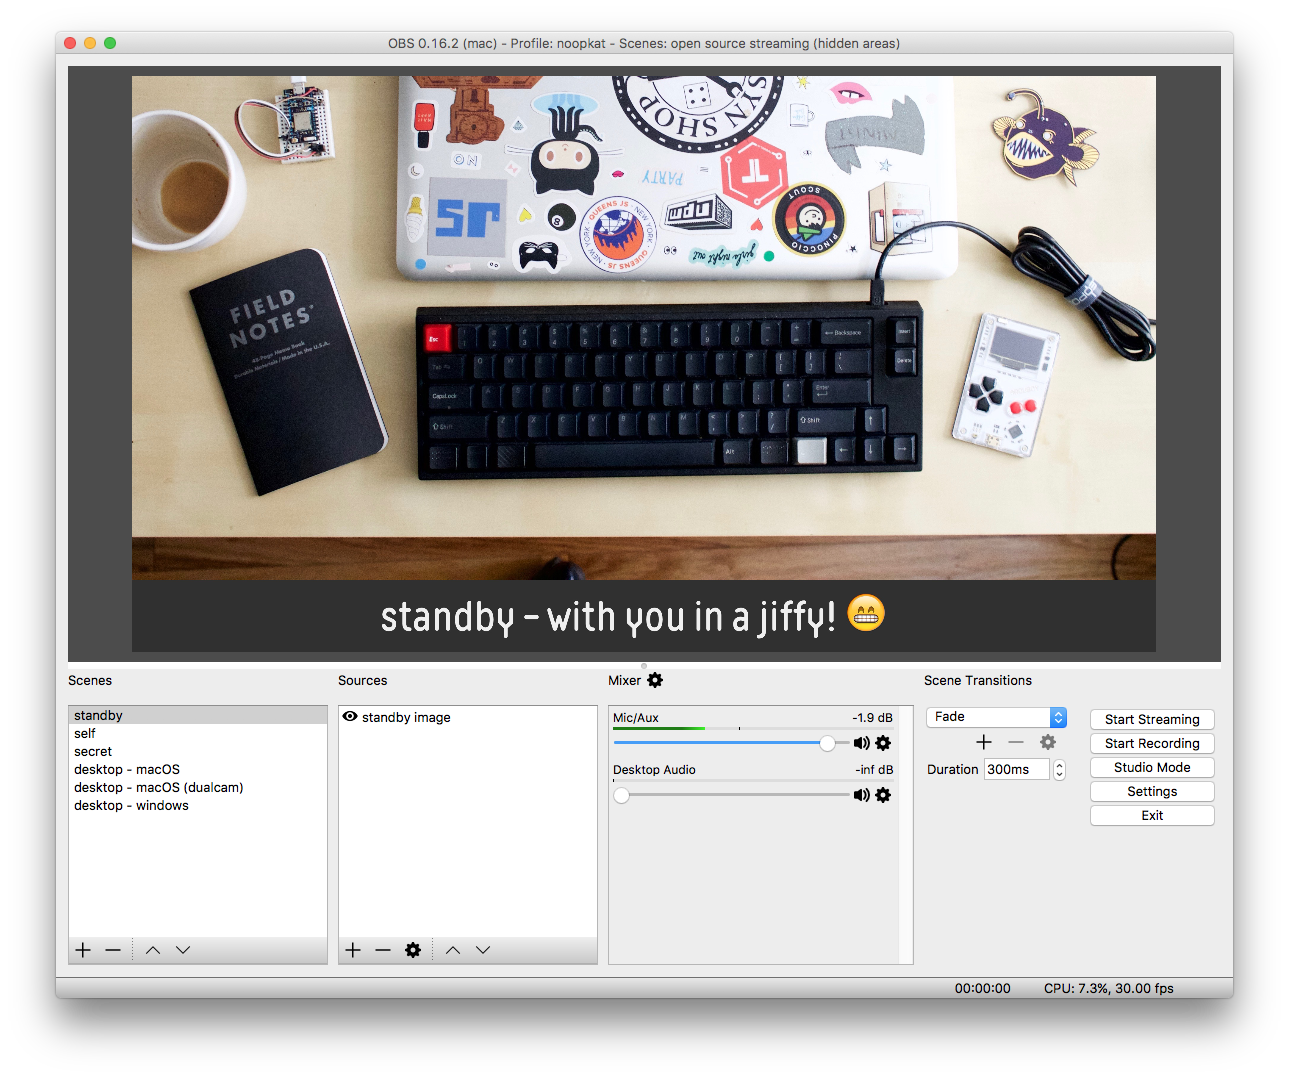Add a scene transition with plus icon
The height and width of the screenshot is (1078, 1289).
point(984,742)
